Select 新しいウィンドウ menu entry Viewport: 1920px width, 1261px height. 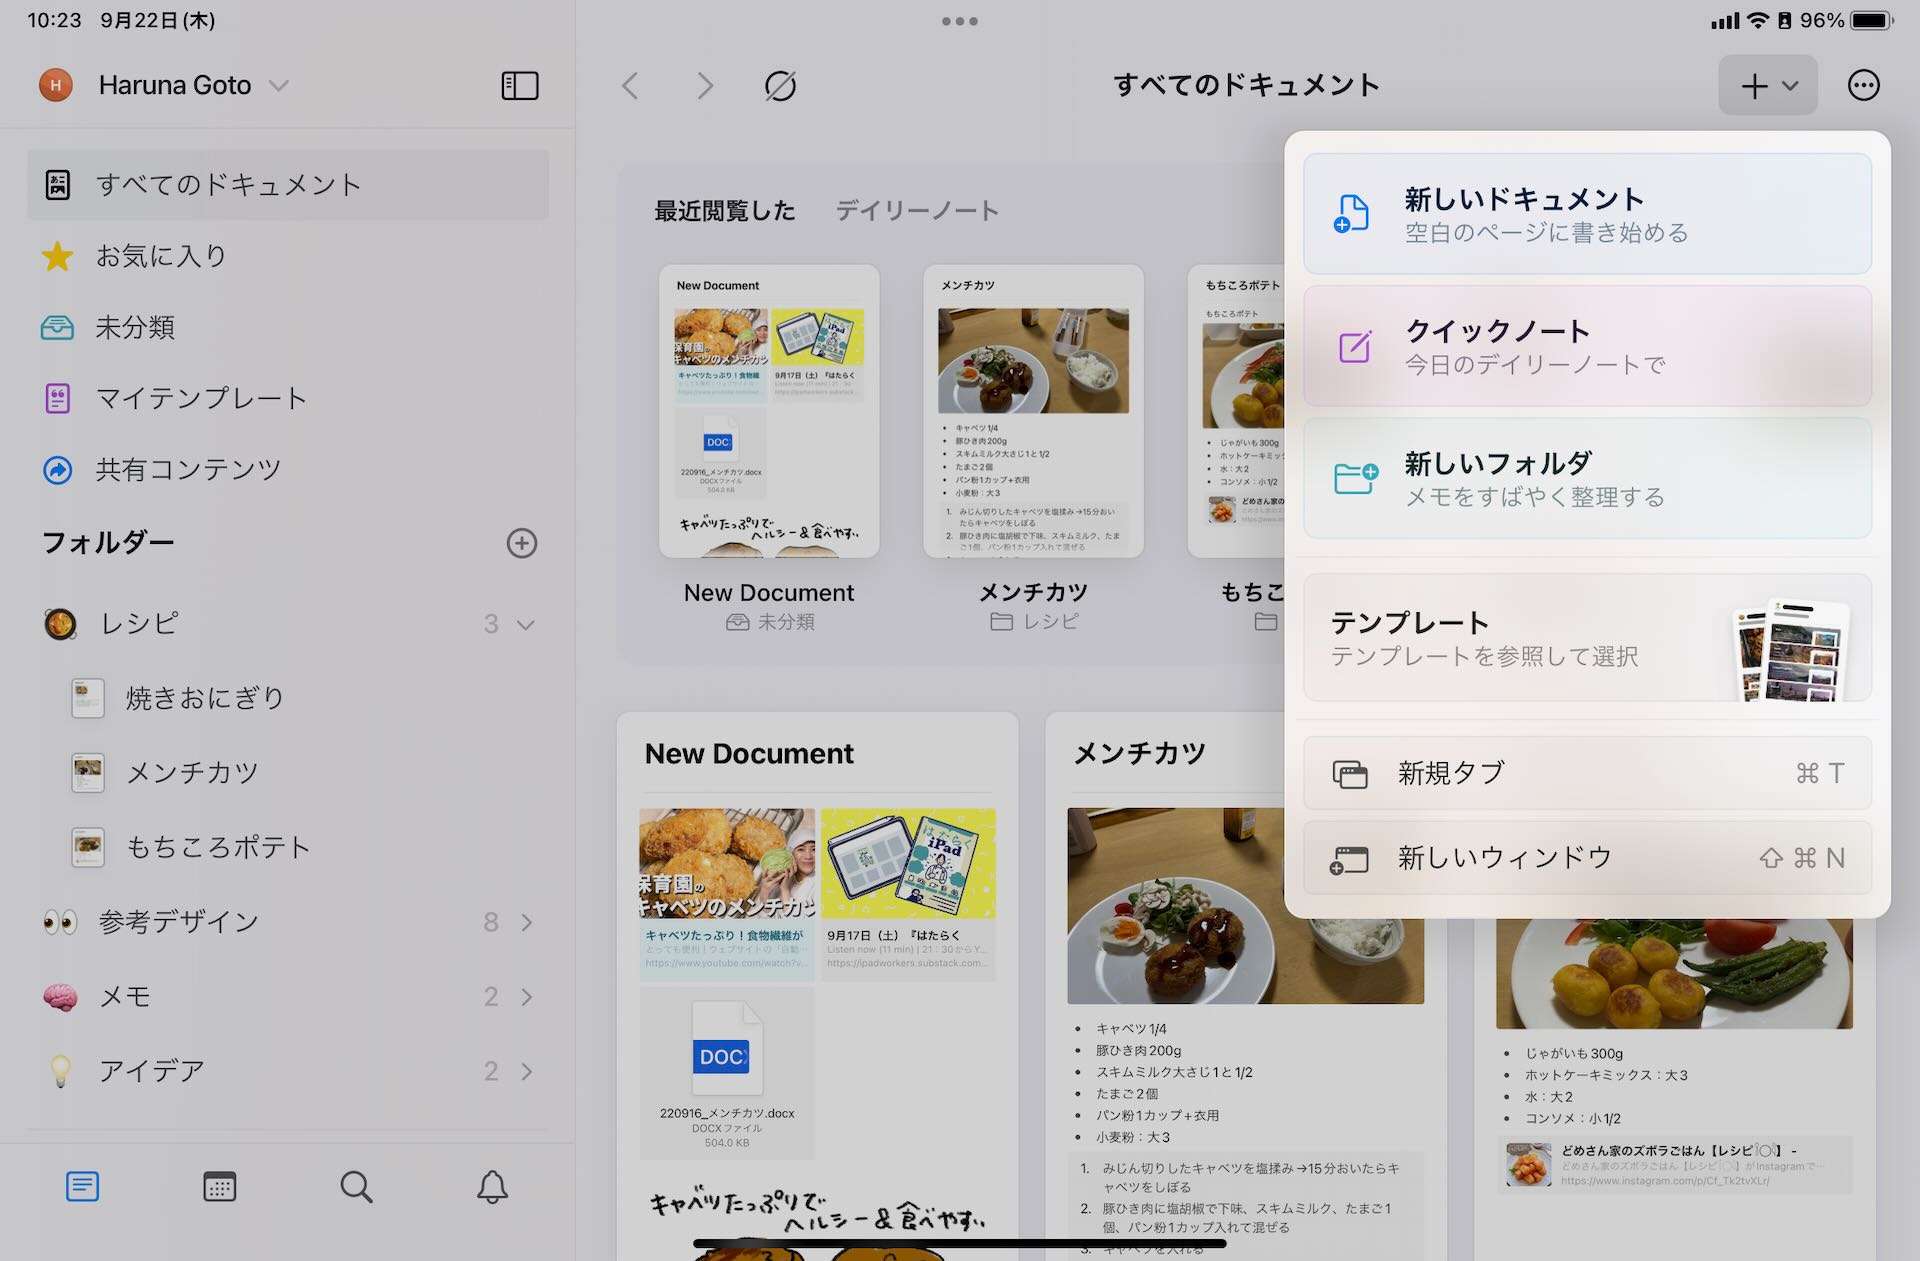[1587, 858]
